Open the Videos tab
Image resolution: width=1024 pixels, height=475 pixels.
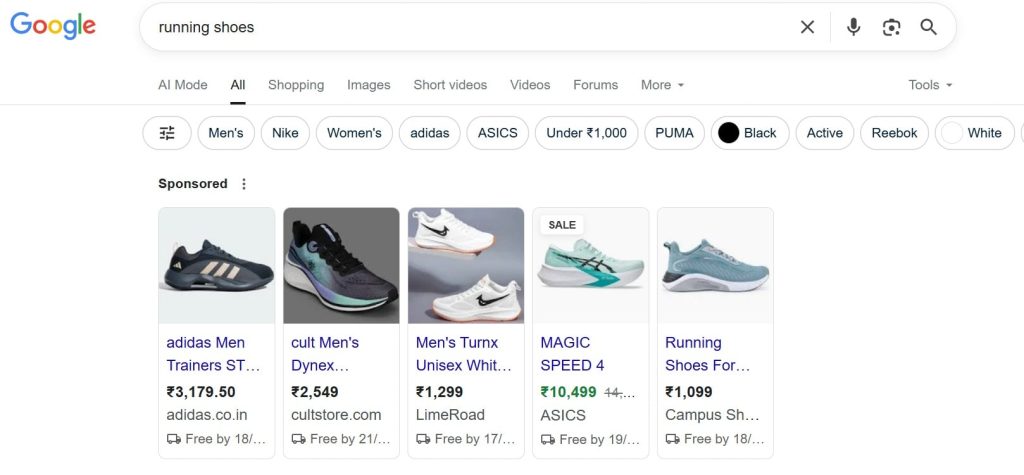coord(530,85)
